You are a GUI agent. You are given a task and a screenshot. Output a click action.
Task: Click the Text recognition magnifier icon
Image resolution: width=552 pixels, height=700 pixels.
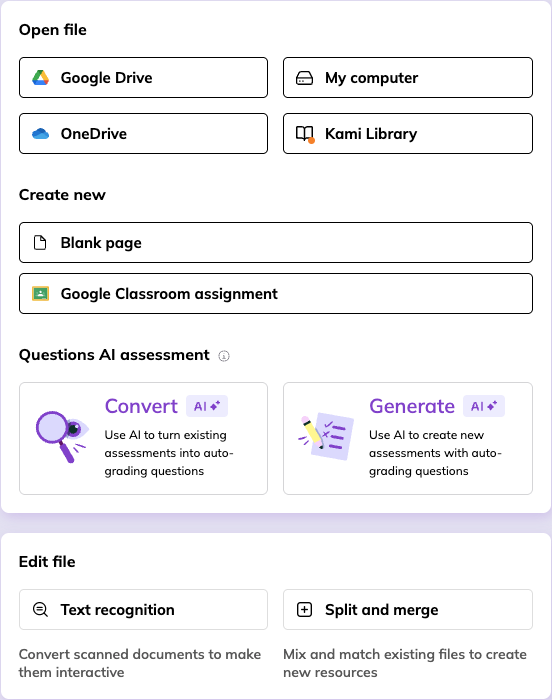40,609
